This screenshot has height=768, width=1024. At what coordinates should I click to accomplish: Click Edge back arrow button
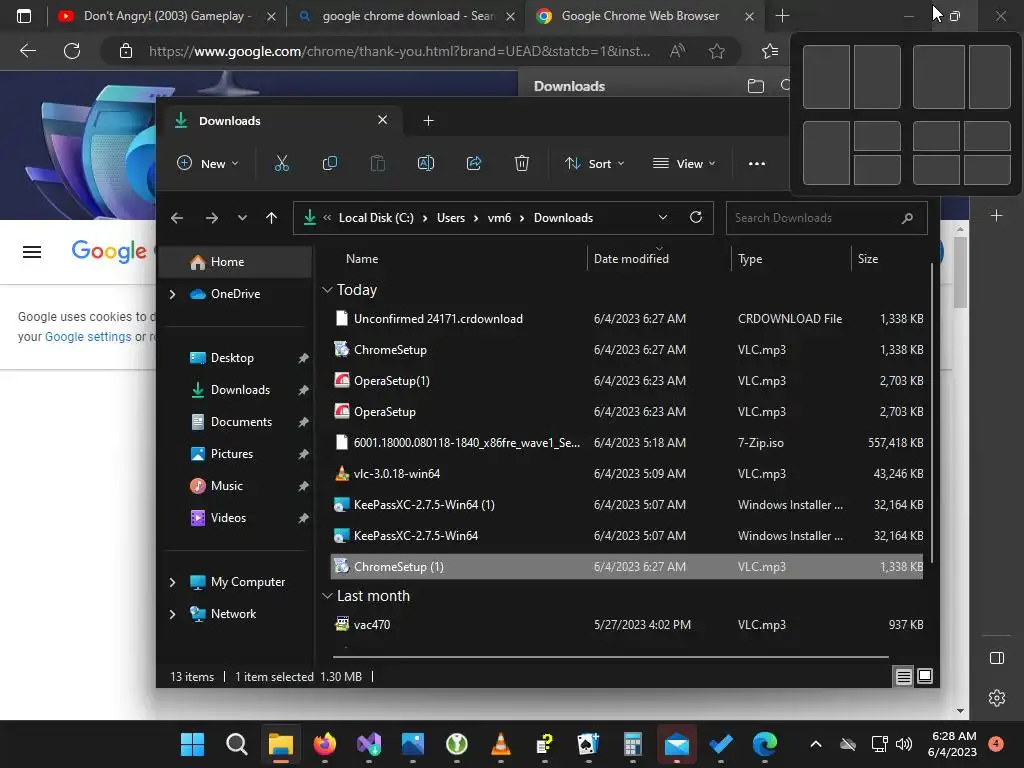pos(28,51)
